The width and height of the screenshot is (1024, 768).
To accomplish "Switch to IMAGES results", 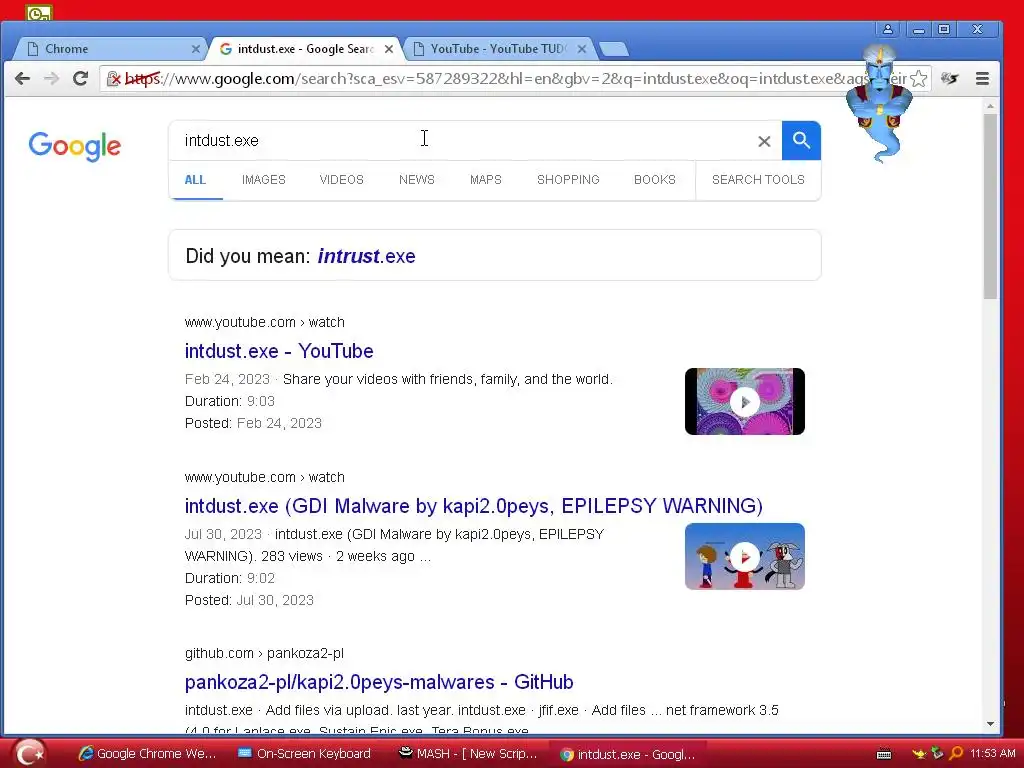I will [264, 180].
